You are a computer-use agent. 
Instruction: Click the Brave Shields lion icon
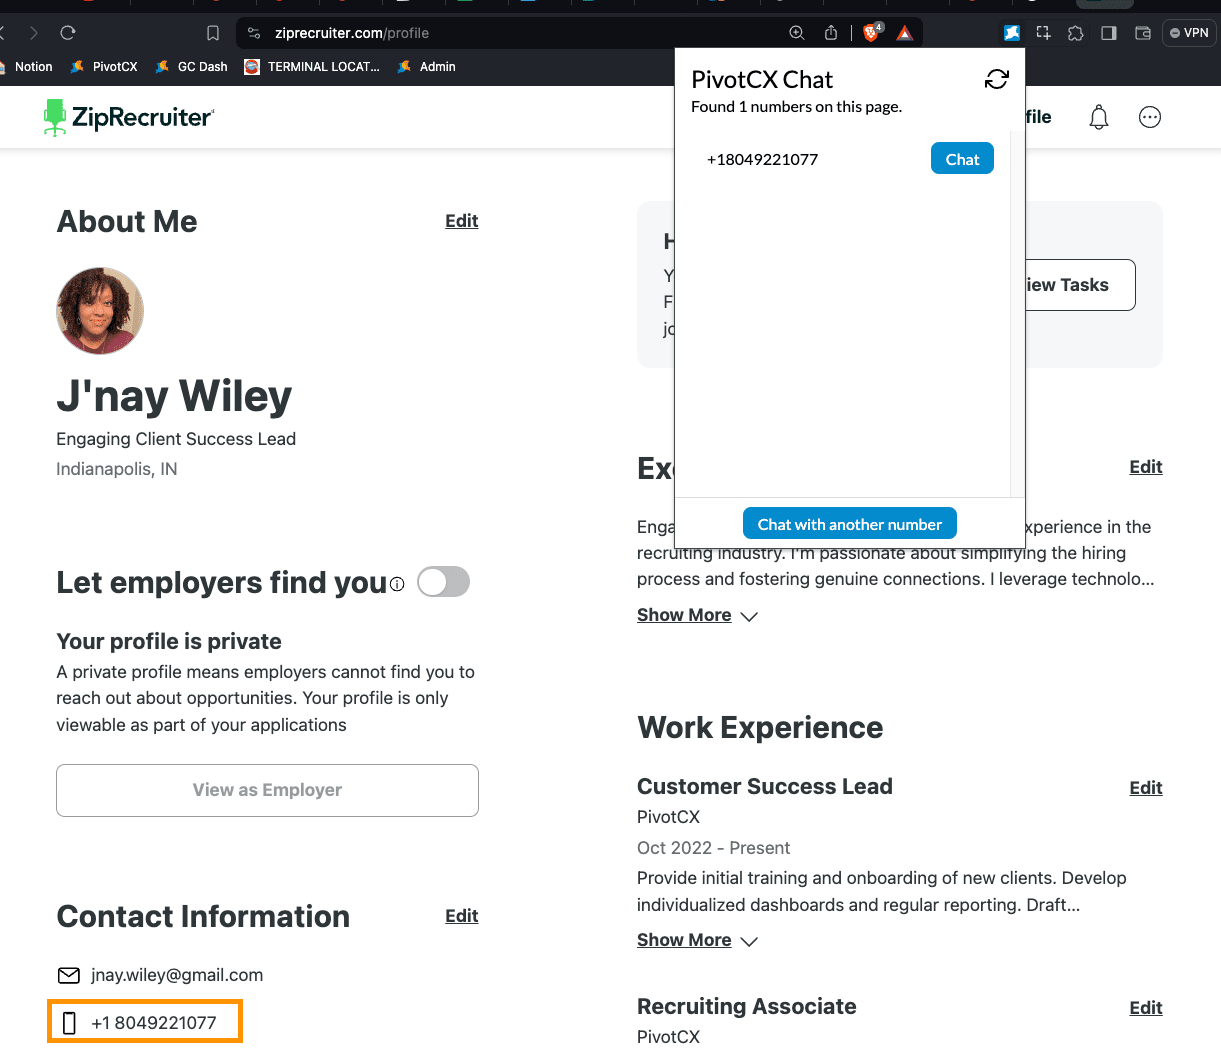[x=871, y=33]
